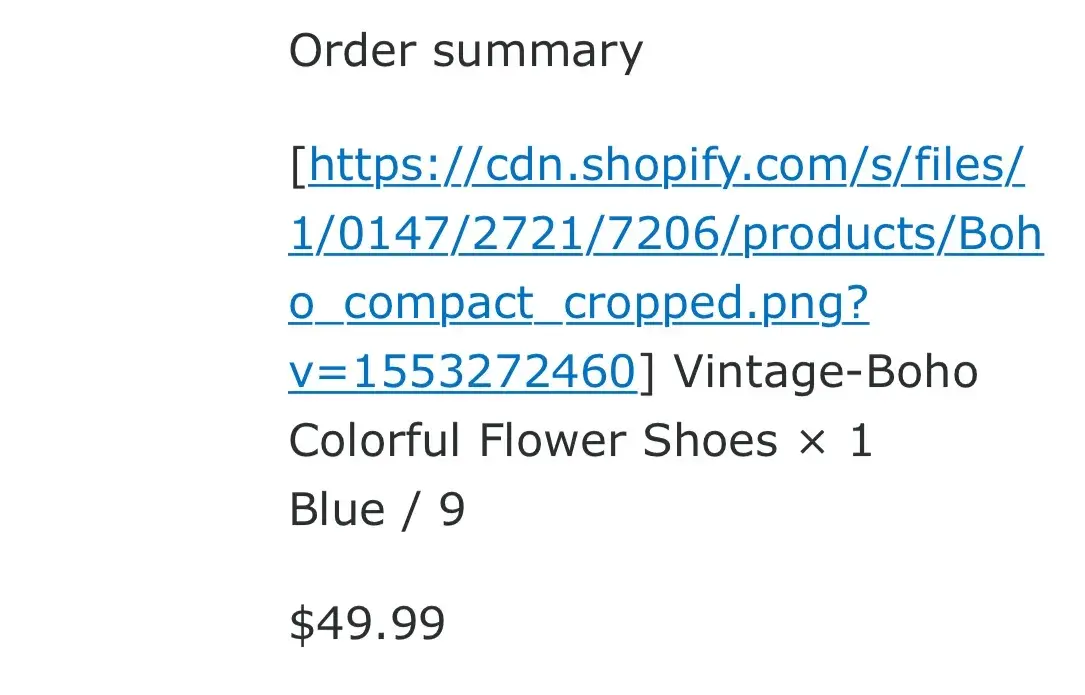The image size is (1085, 695).
Task: Click the closing bracket after the link
Action: pyautogui.click(x=645, y=373)
